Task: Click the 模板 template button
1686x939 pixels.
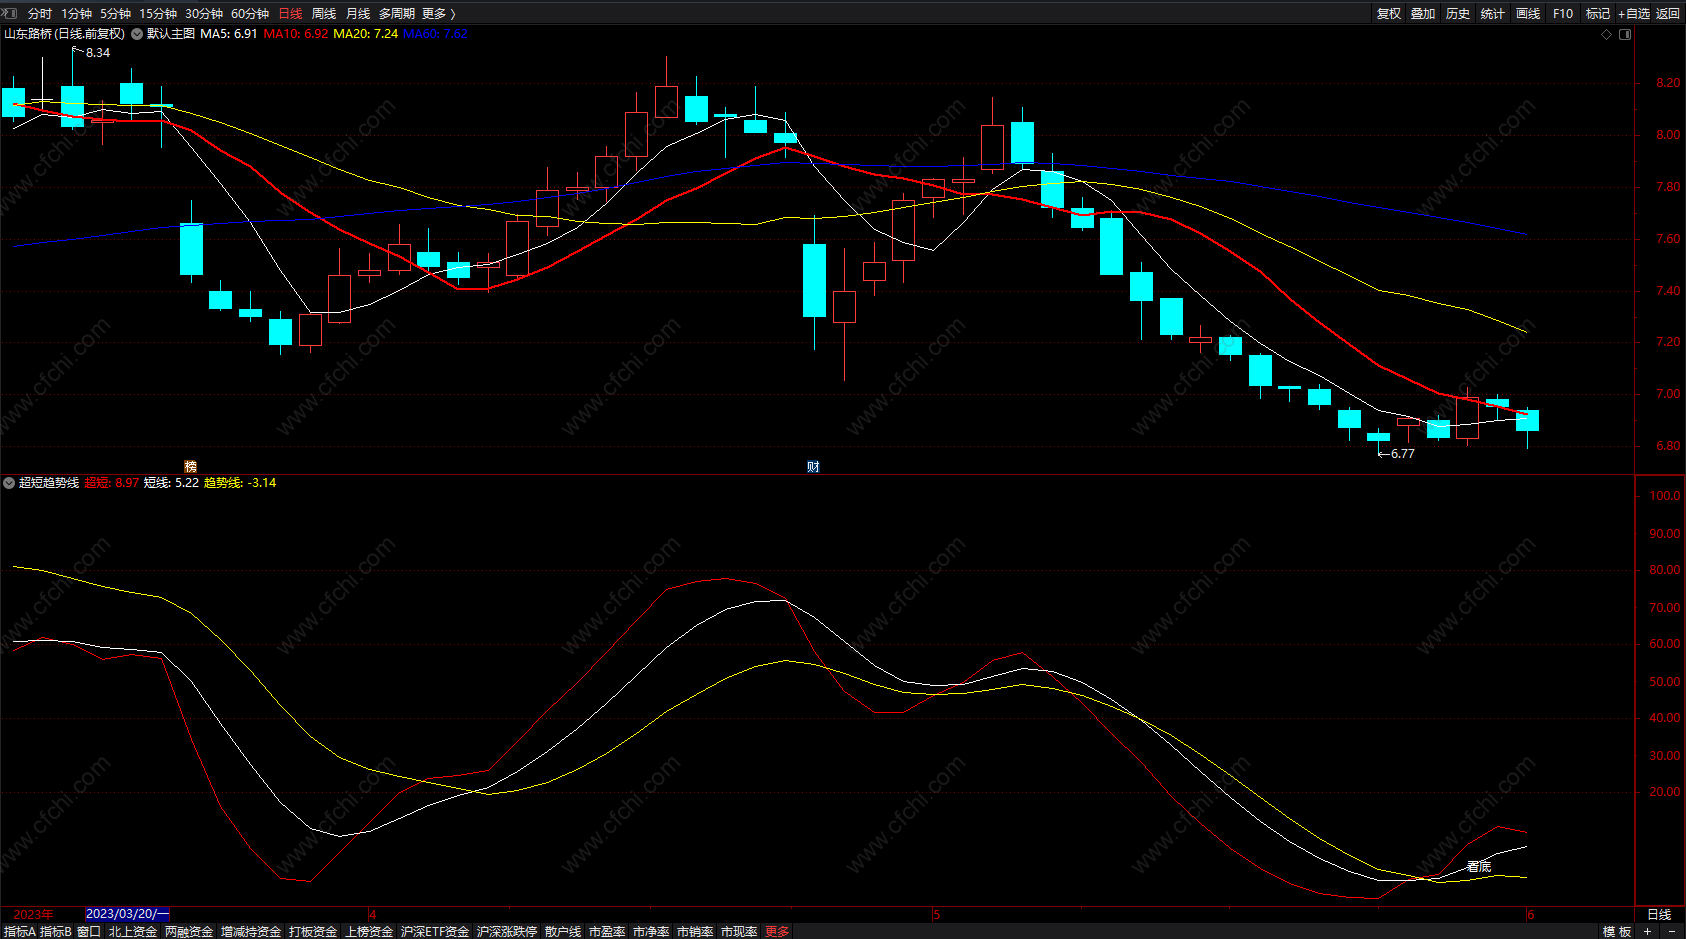Action: coord(1617,931)
